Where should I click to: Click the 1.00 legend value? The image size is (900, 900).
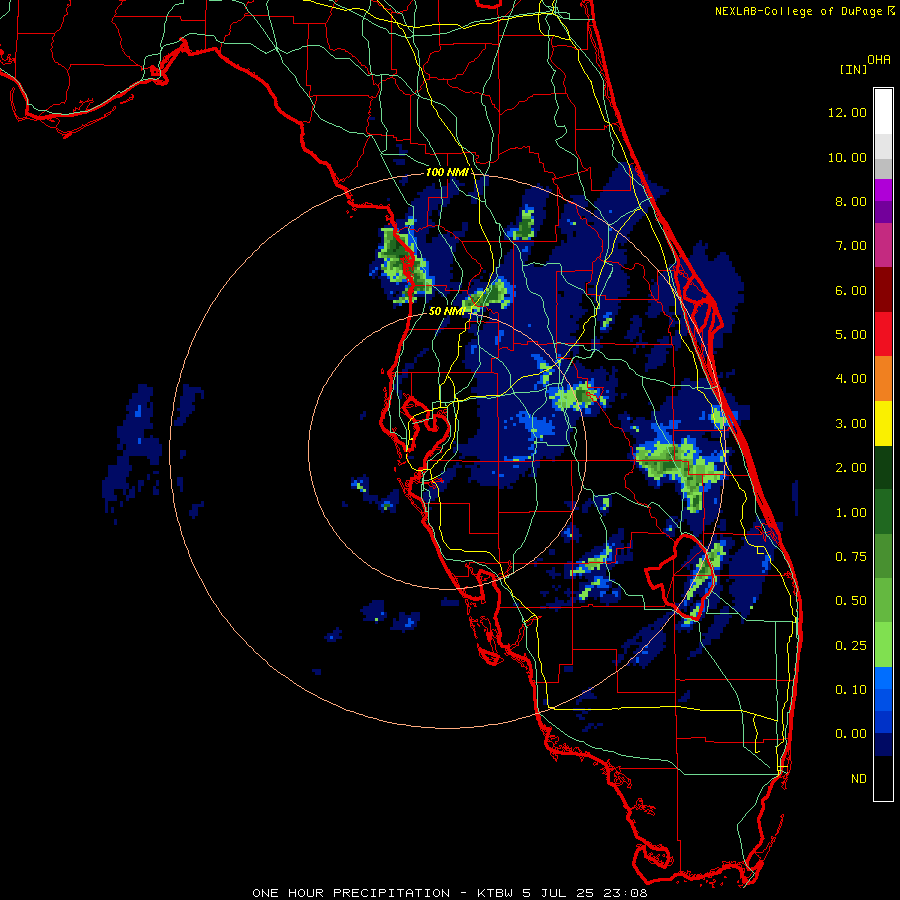coord(851,513)
